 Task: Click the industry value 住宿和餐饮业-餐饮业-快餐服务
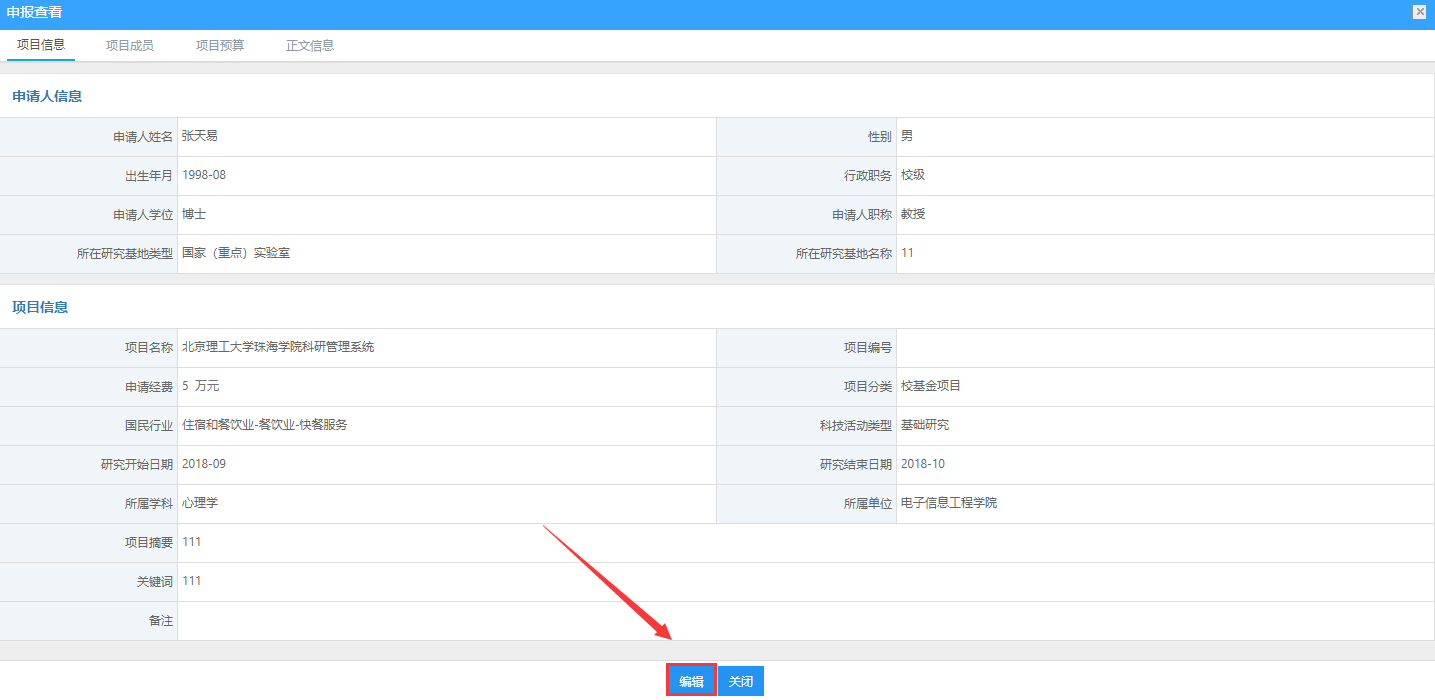point(265,425)
